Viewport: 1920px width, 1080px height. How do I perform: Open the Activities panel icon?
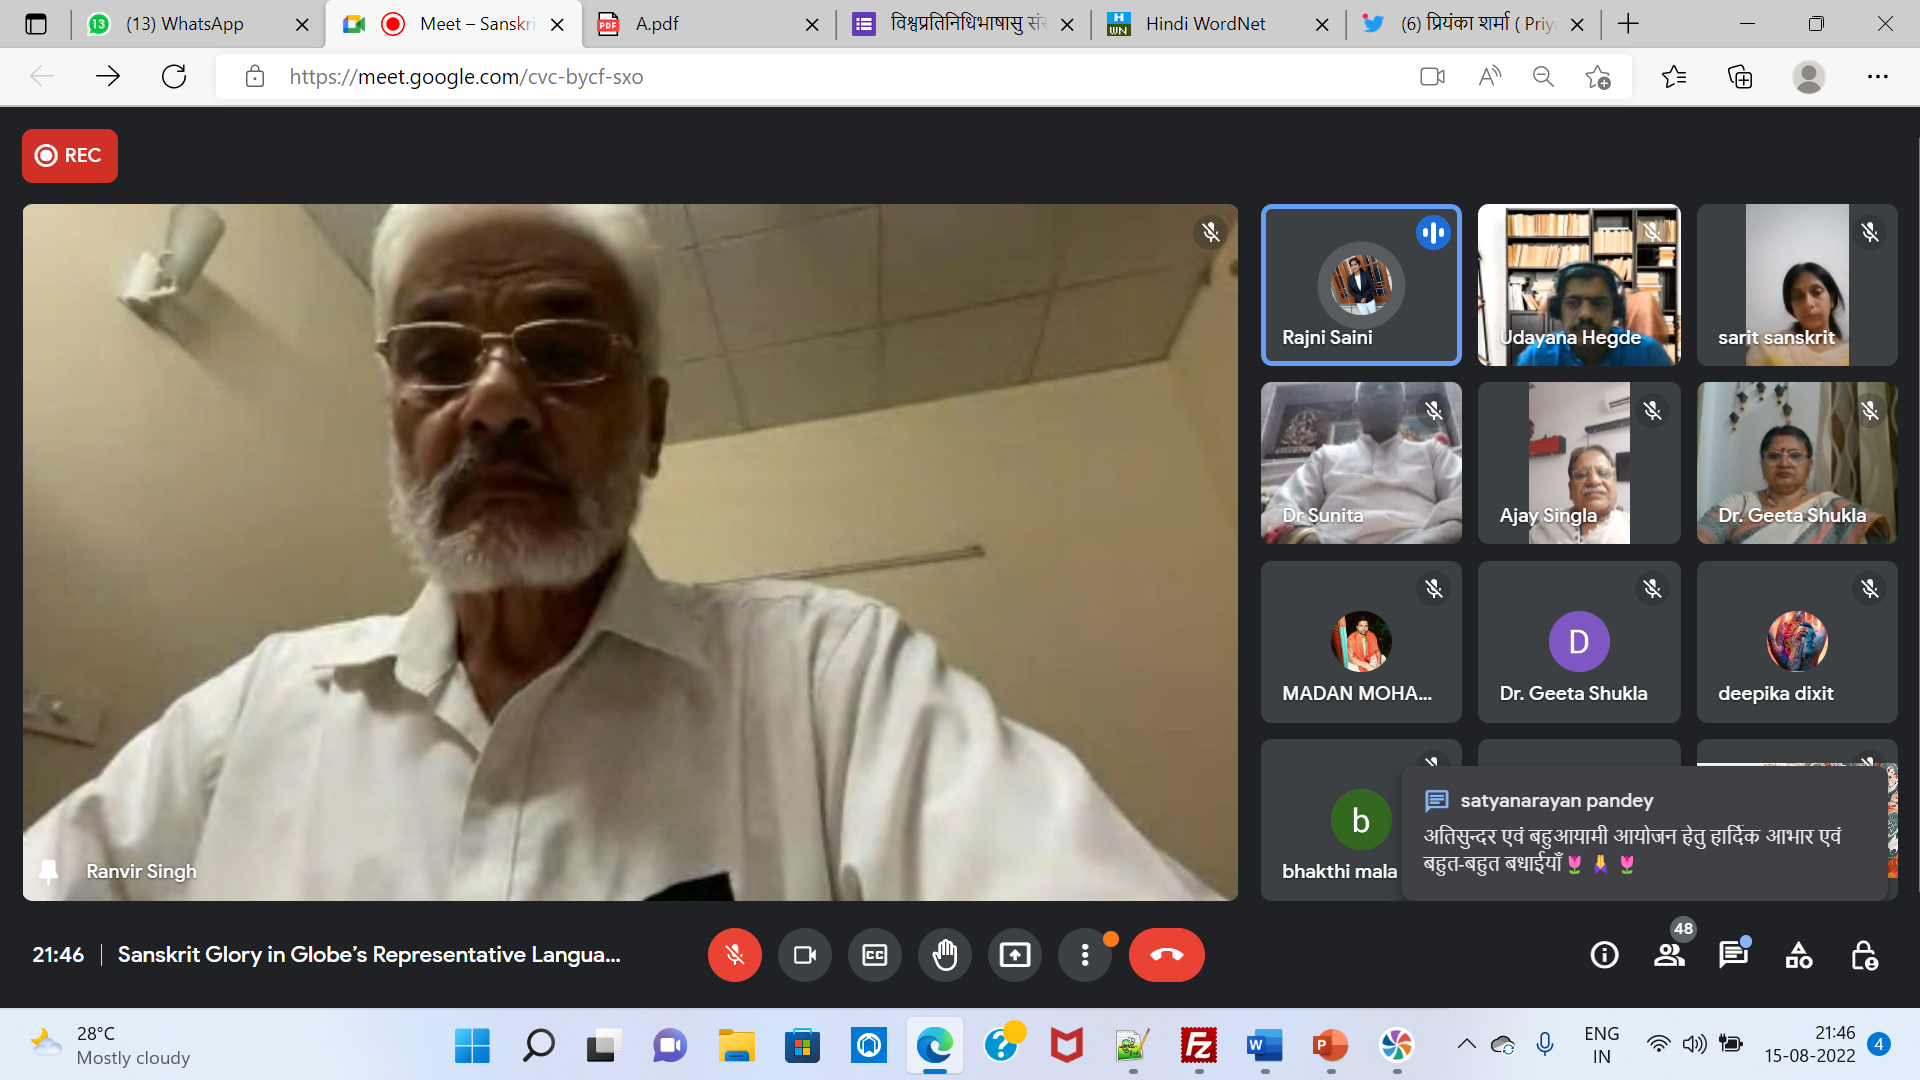click(1798, 955)
